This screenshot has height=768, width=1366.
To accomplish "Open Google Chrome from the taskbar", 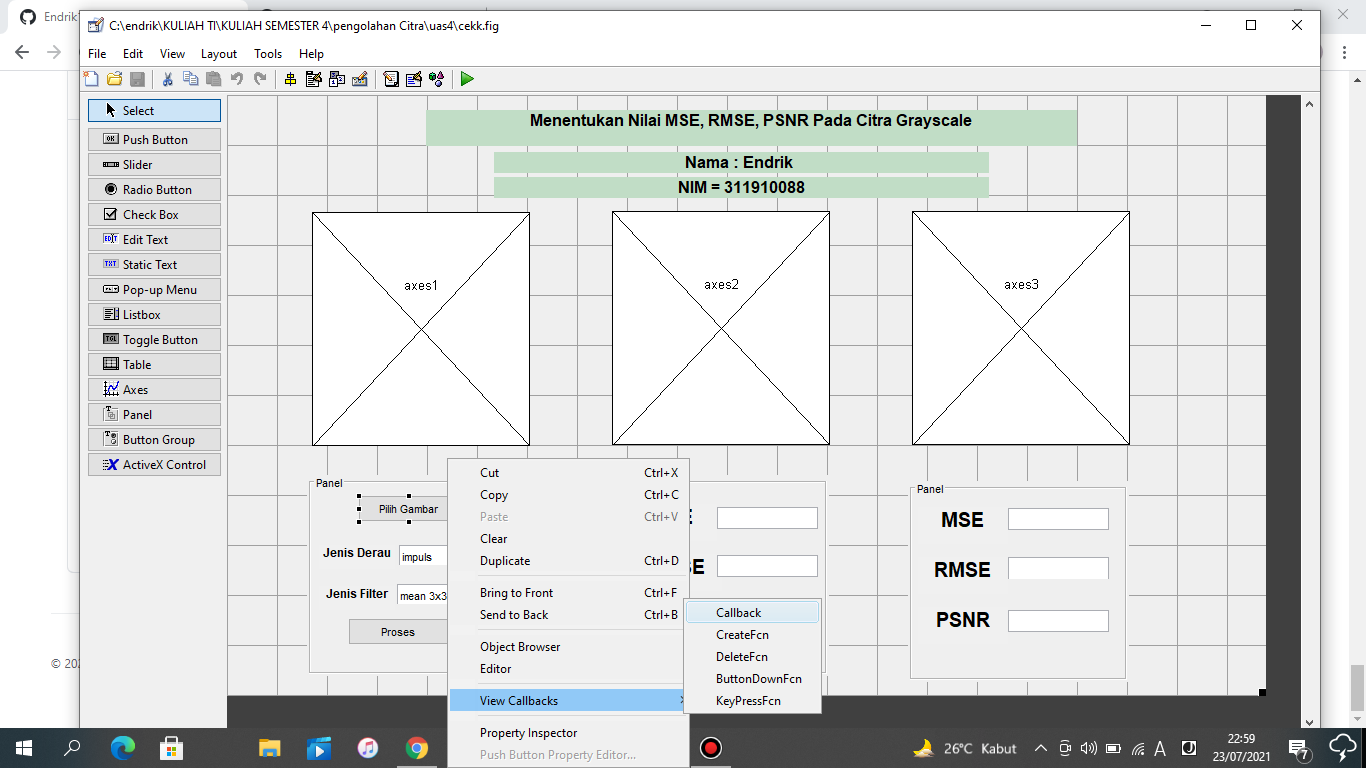I will coord(417,748).
